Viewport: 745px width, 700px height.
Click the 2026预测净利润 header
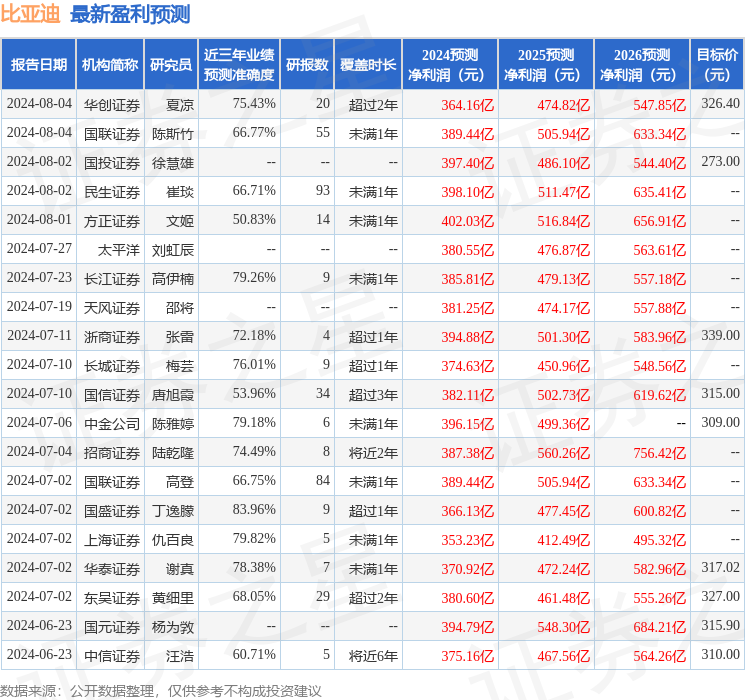(642, 65)
